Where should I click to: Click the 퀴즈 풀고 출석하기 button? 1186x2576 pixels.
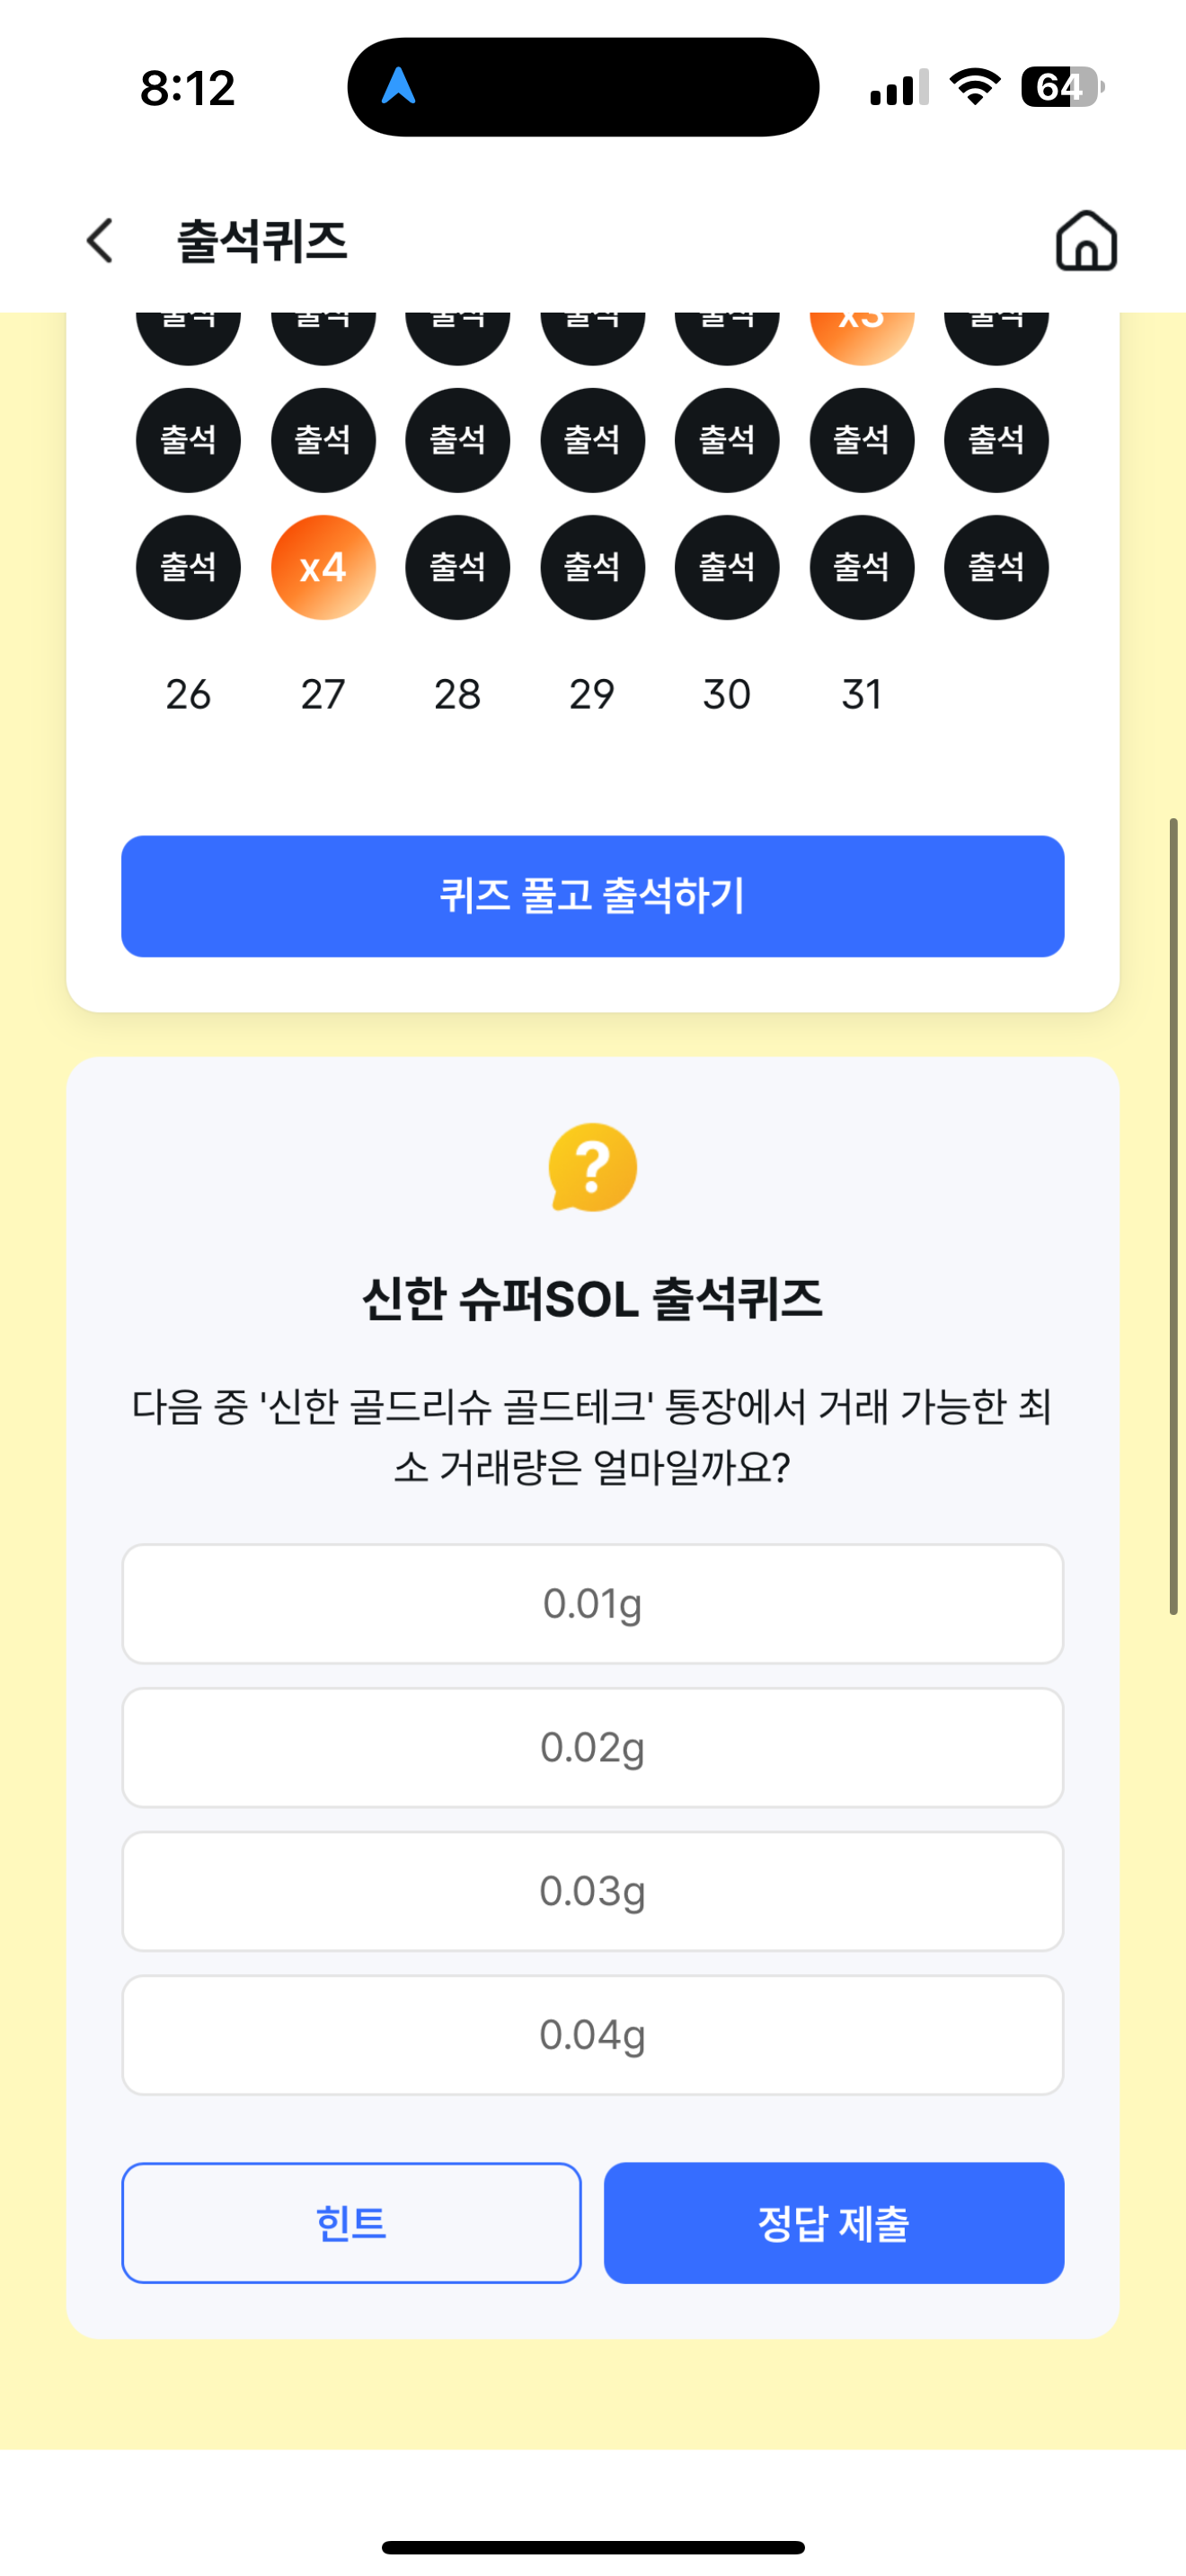tap(593, 896)
